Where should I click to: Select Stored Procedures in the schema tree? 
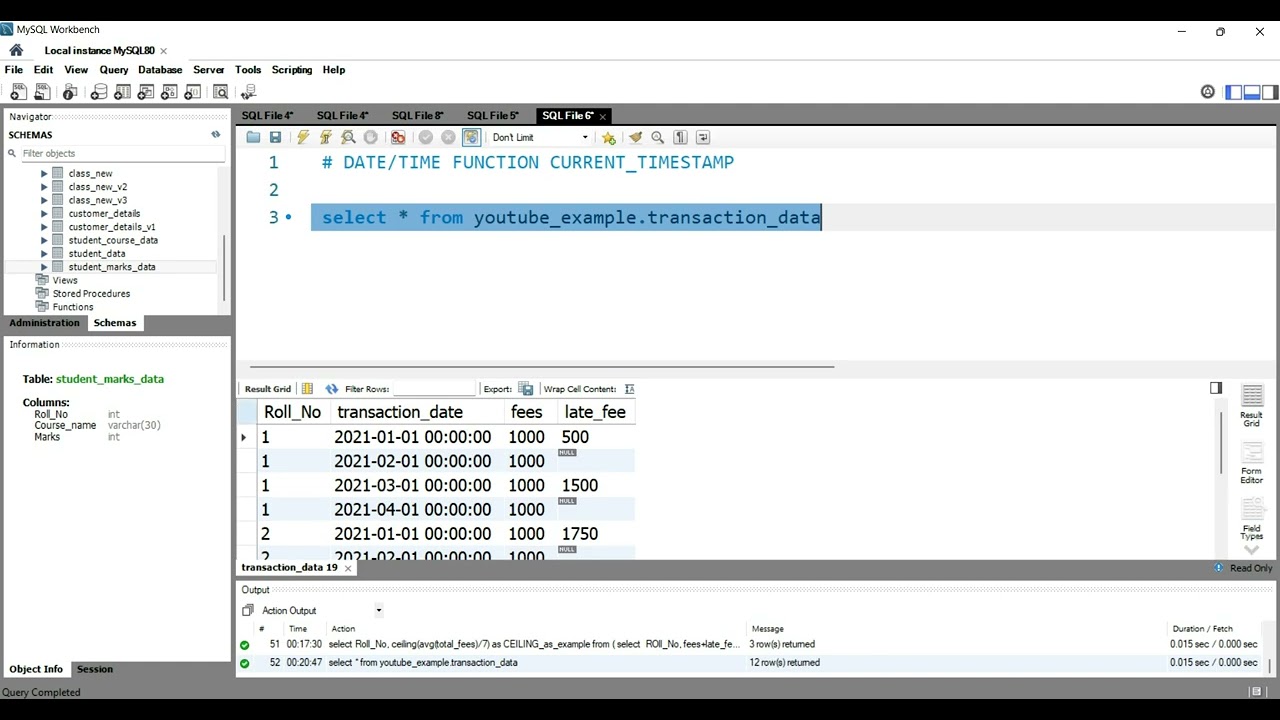91,294
